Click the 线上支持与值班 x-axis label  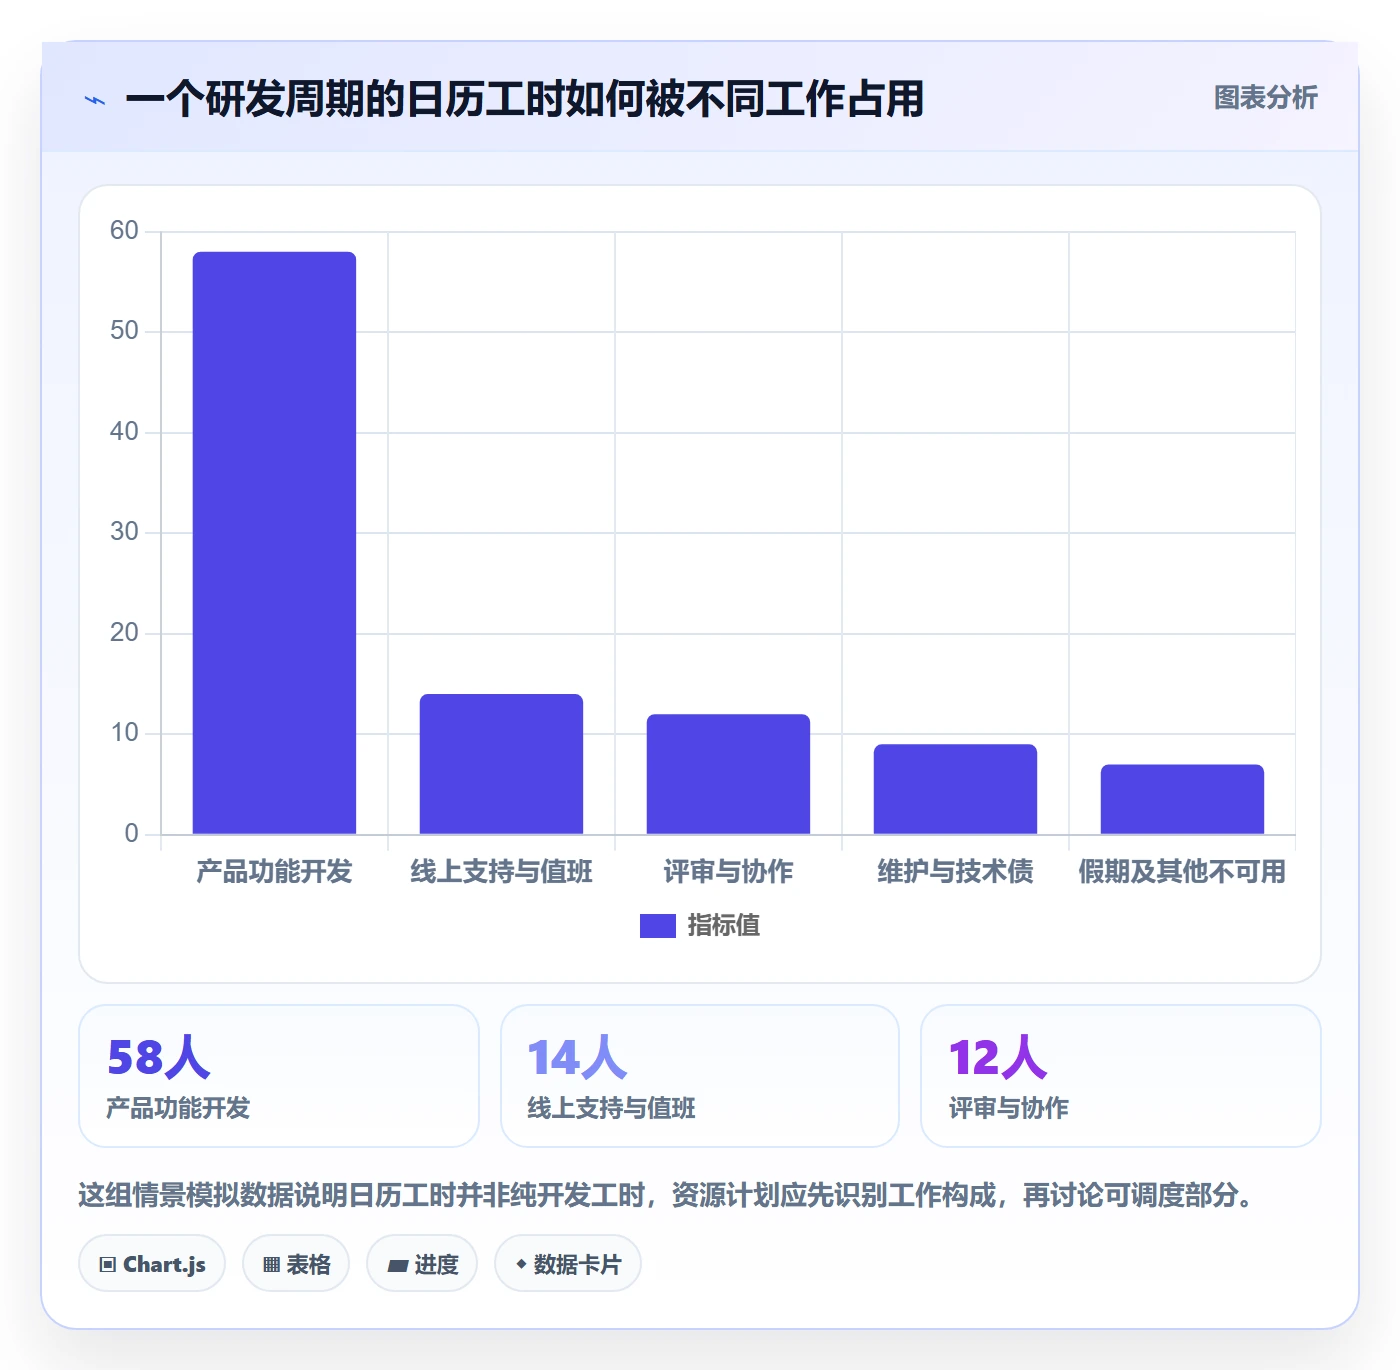501,872
